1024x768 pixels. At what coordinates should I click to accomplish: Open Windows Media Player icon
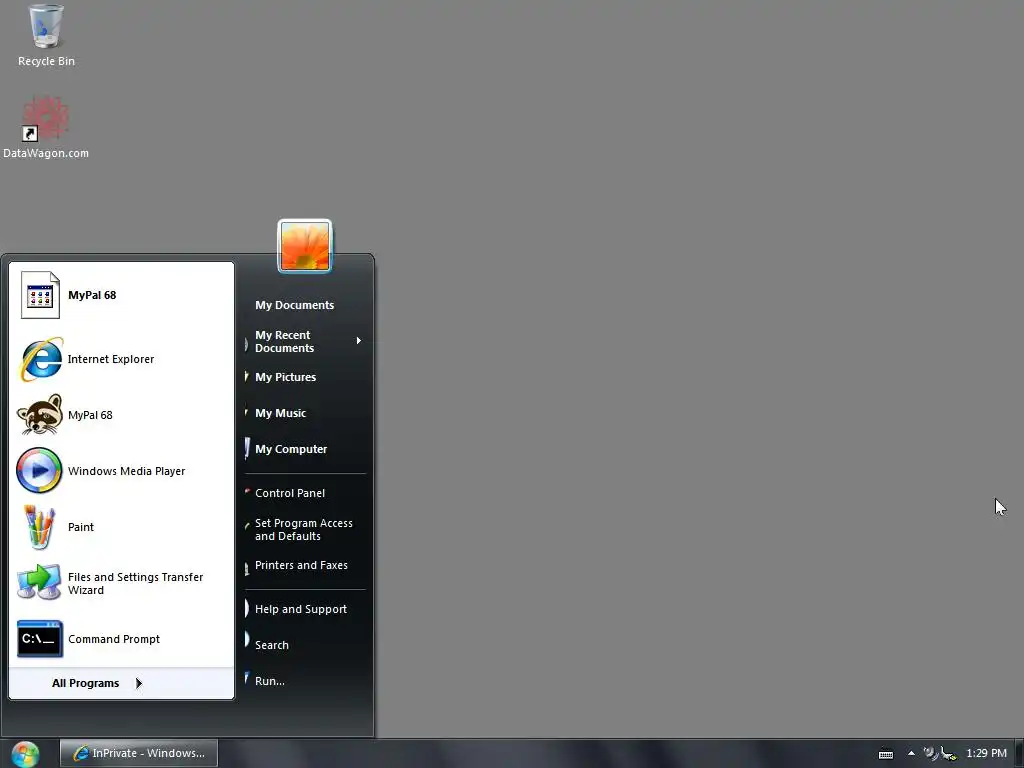coord(39,470)
